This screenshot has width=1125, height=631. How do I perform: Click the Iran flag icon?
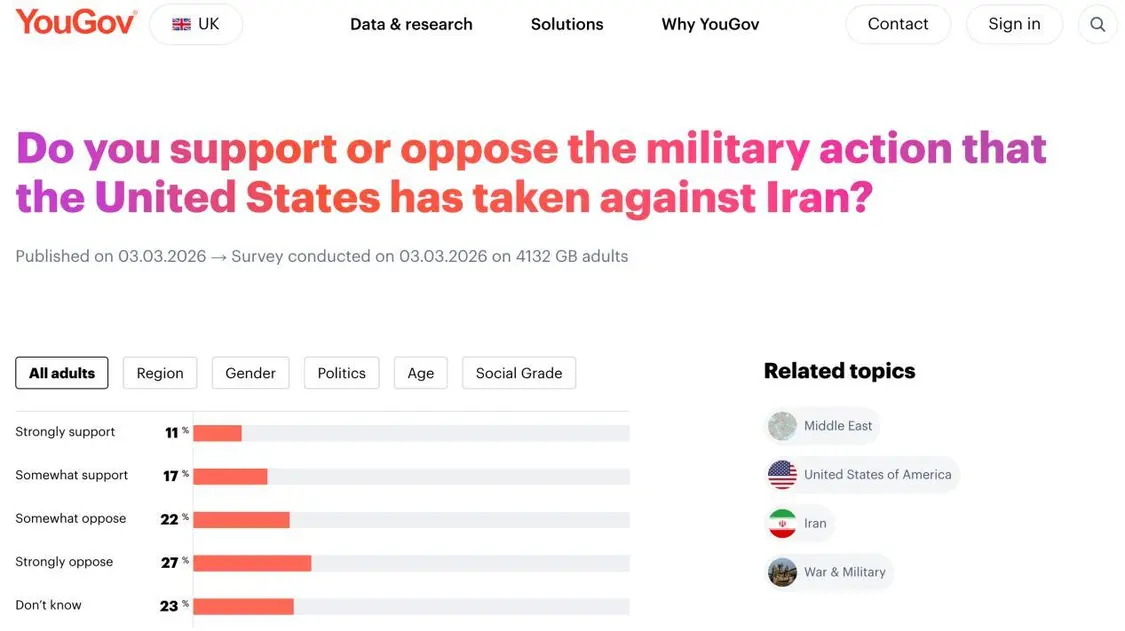782,523
